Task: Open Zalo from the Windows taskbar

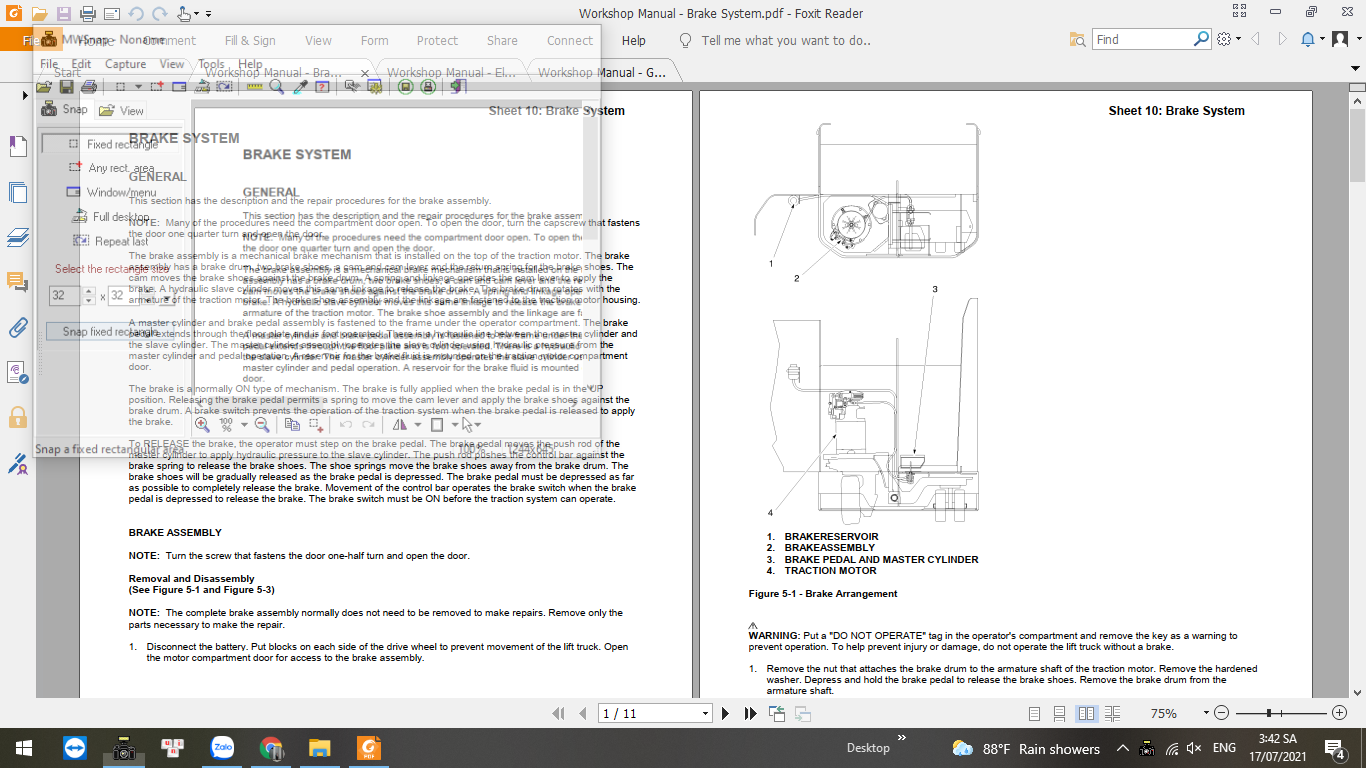Action: (x=222, y=747)
